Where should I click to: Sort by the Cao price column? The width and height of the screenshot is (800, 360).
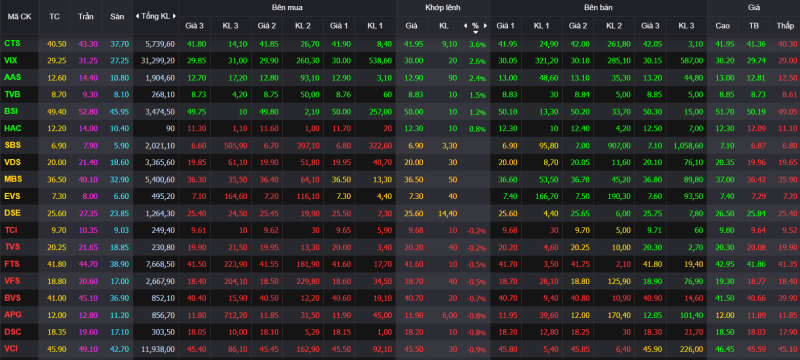coord(722,25)
